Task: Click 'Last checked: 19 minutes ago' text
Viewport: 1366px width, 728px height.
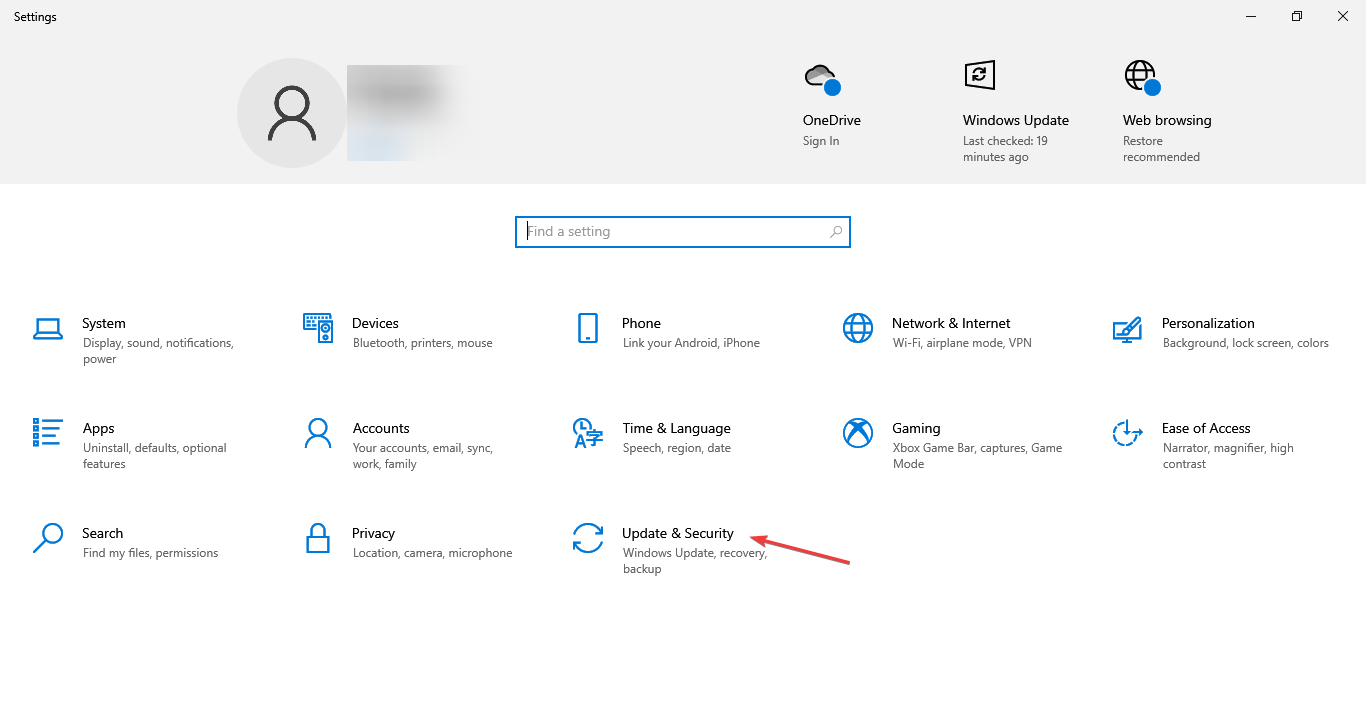Action: [x=1005, y=149]
